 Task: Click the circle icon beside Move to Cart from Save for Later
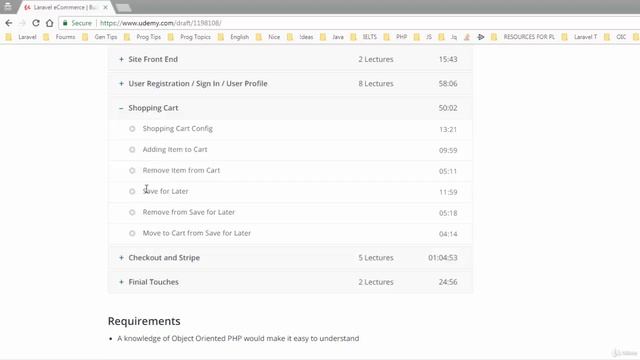point(132,233)
